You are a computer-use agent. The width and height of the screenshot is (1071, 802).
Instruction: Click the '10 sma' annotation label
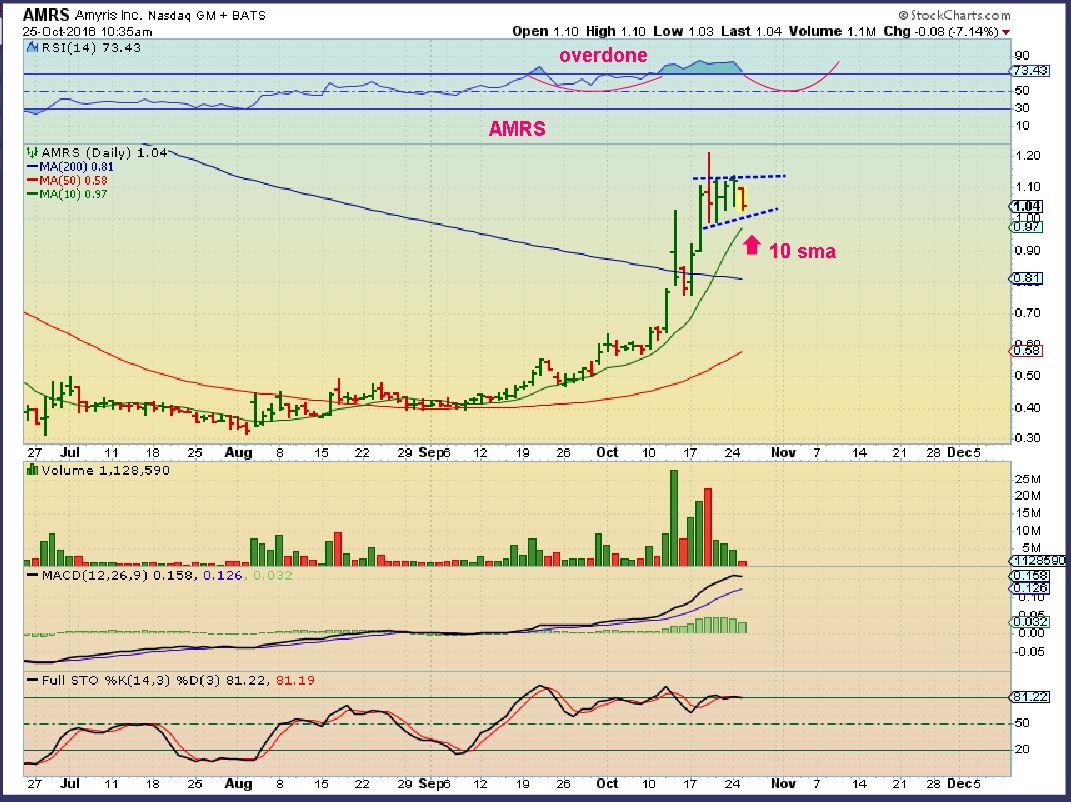pyautogui.click(x=803, y=252)
